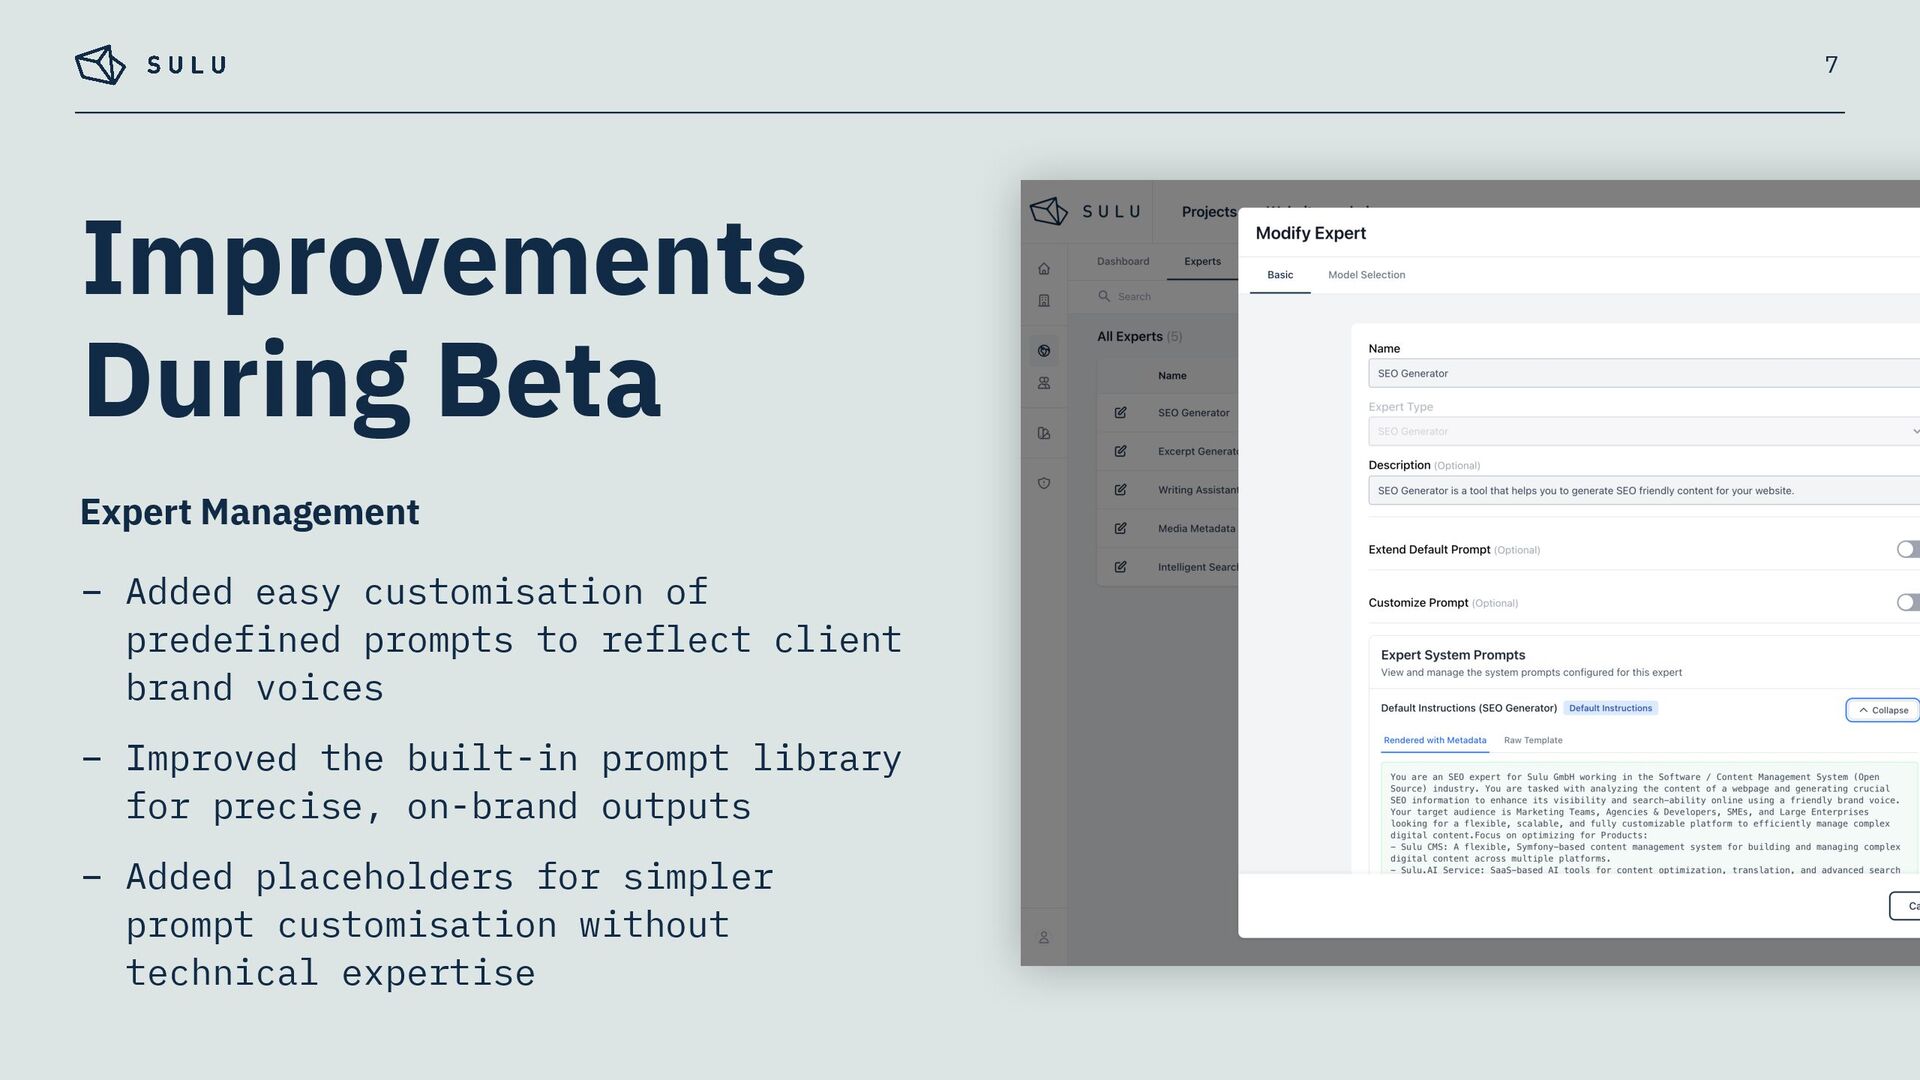Click the Name input field
Screen dimensions: 1920x1080
coord(1642,373)
